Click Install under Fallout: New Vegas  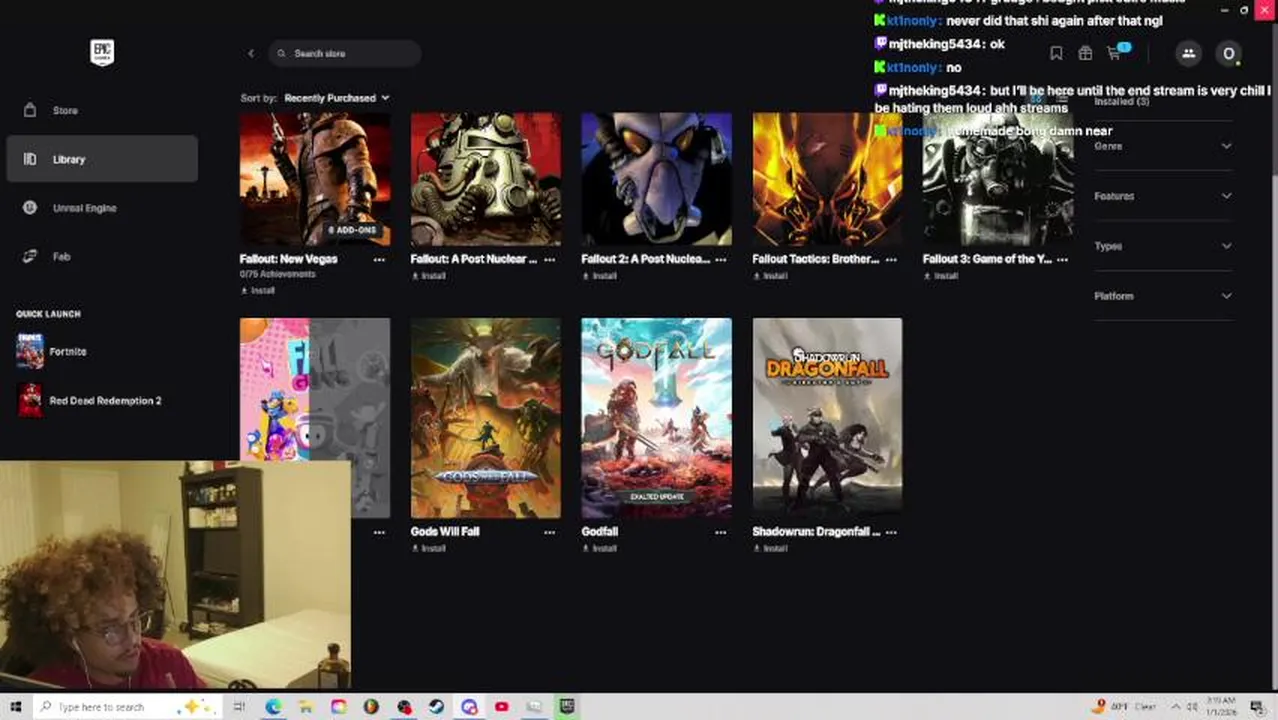[x=258, y=291]
